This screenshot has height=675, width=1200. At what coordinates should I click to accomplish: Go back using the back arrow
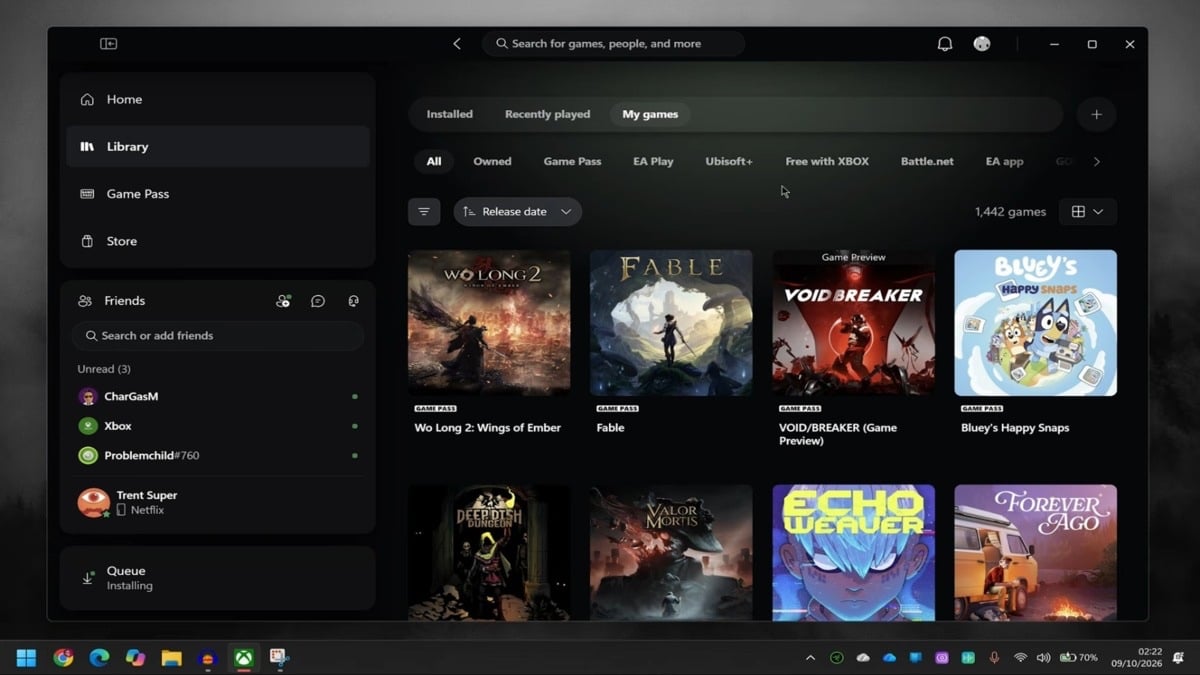click(x=457, y=44)
